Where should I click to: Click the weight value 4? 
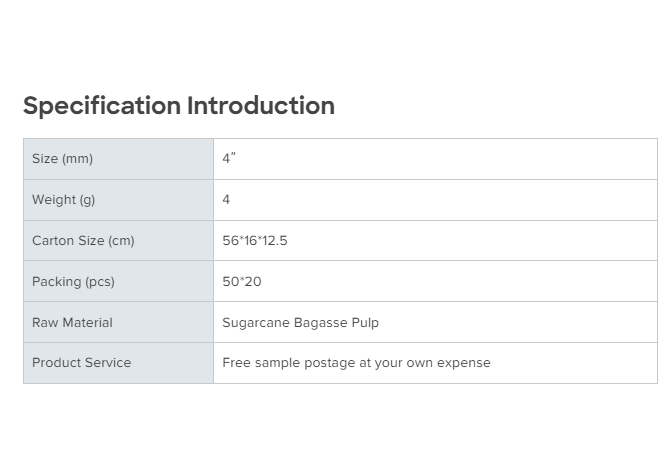point(226,200)
